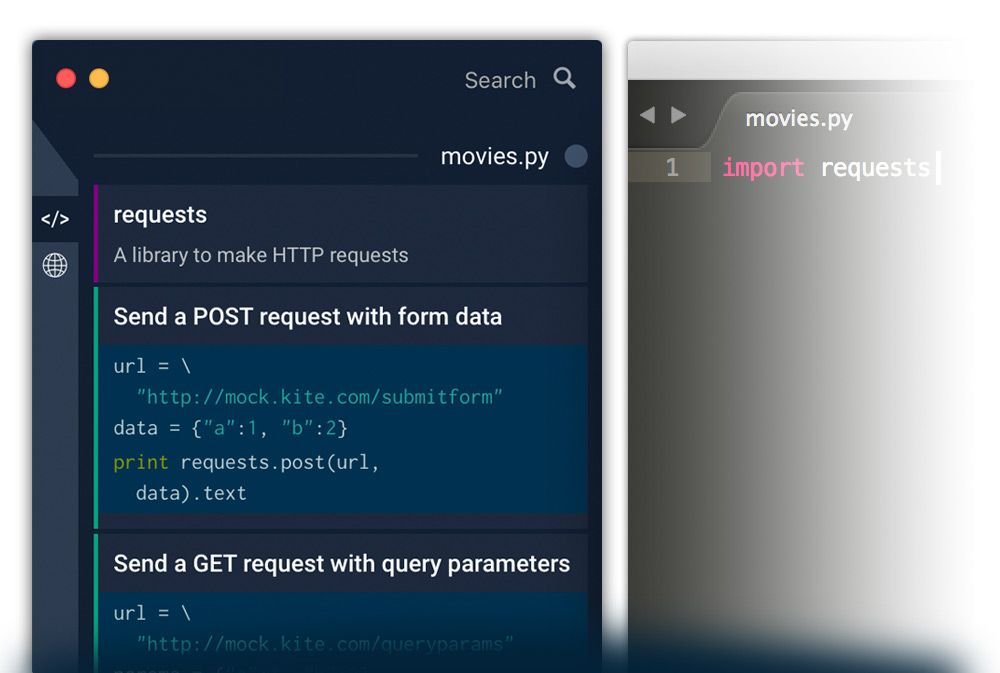Click "A library to make HTTP requests" description
This screenshot has height=673, width=1000.
(x=261, y=255)
